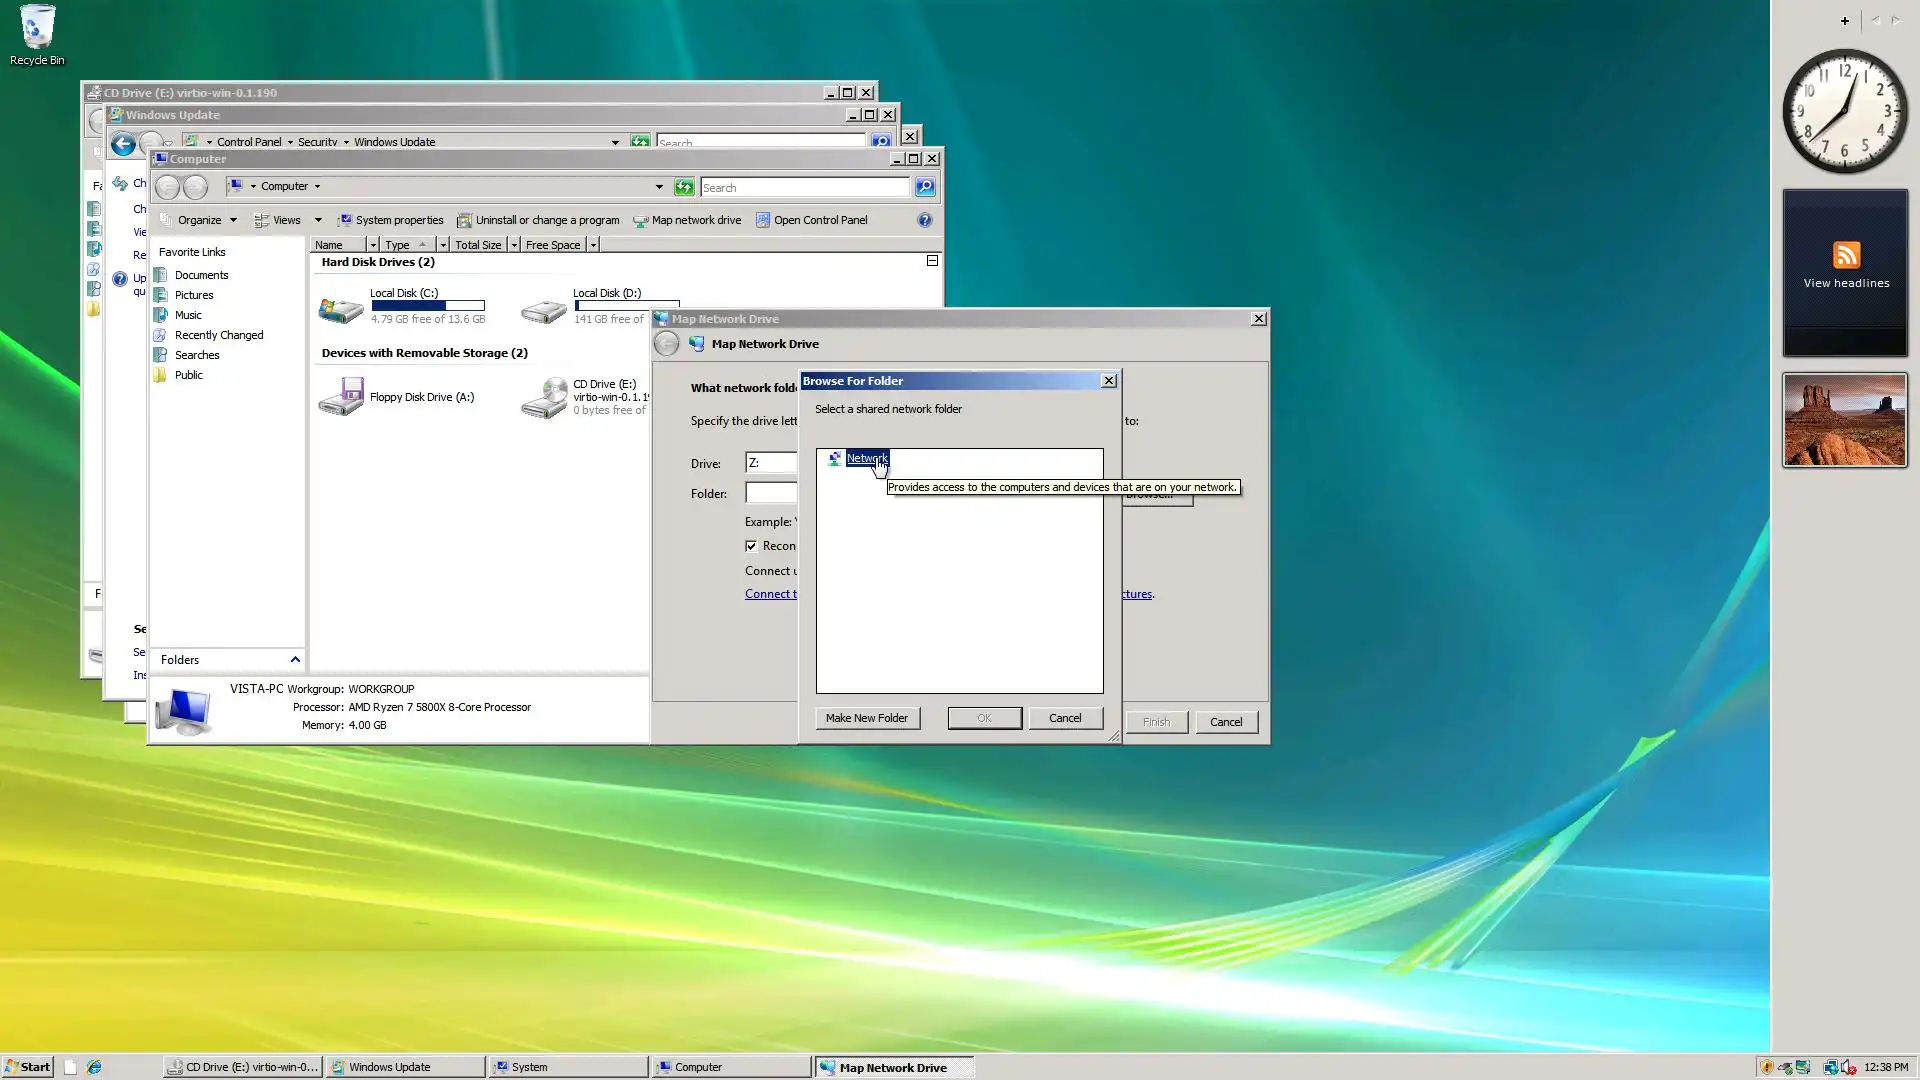
Task: Click the Map network drive toolbar icon
Action: click(x=641, y=220)
